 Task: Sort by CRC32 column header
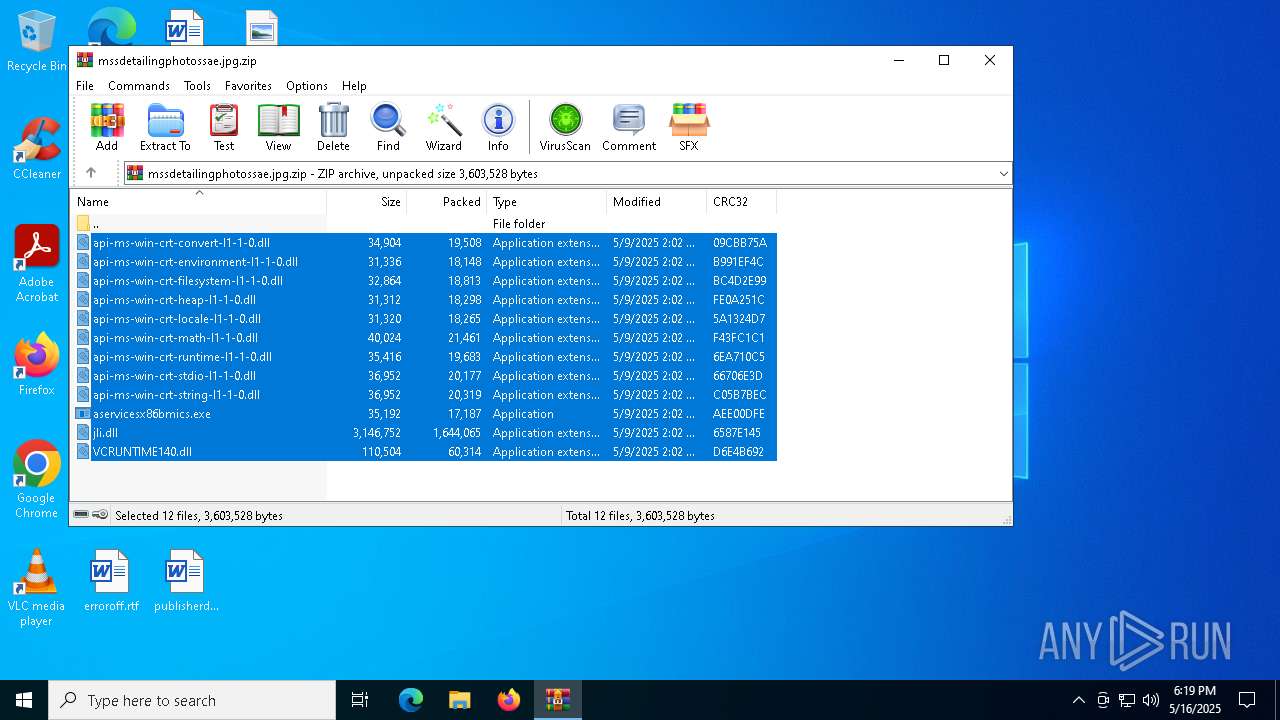point(741,202)
